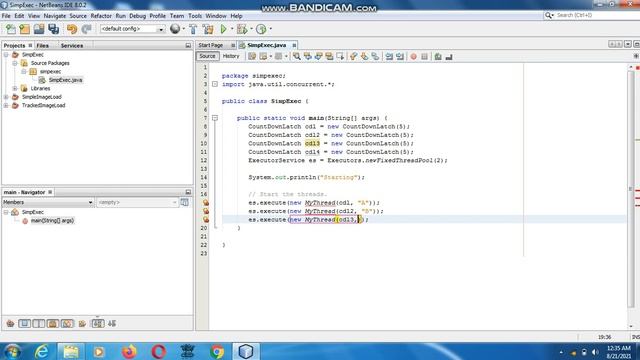Click the Open Project toolbar icon
Viewport: 640px width, 360px height.
pyautogui.click(x=39, y=29)
